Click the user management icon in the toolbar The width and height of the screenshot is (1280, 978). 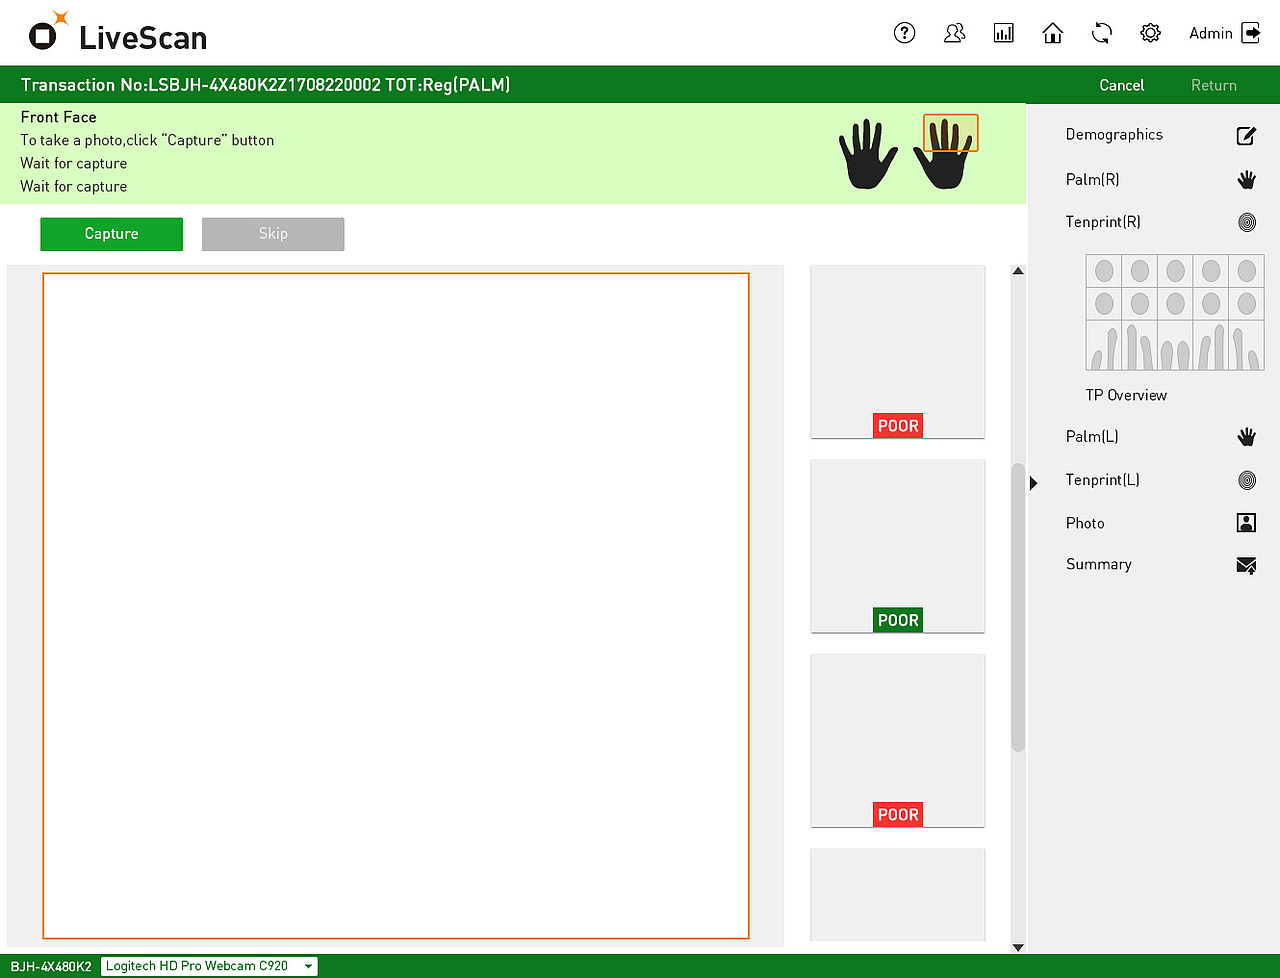(954, 33)
